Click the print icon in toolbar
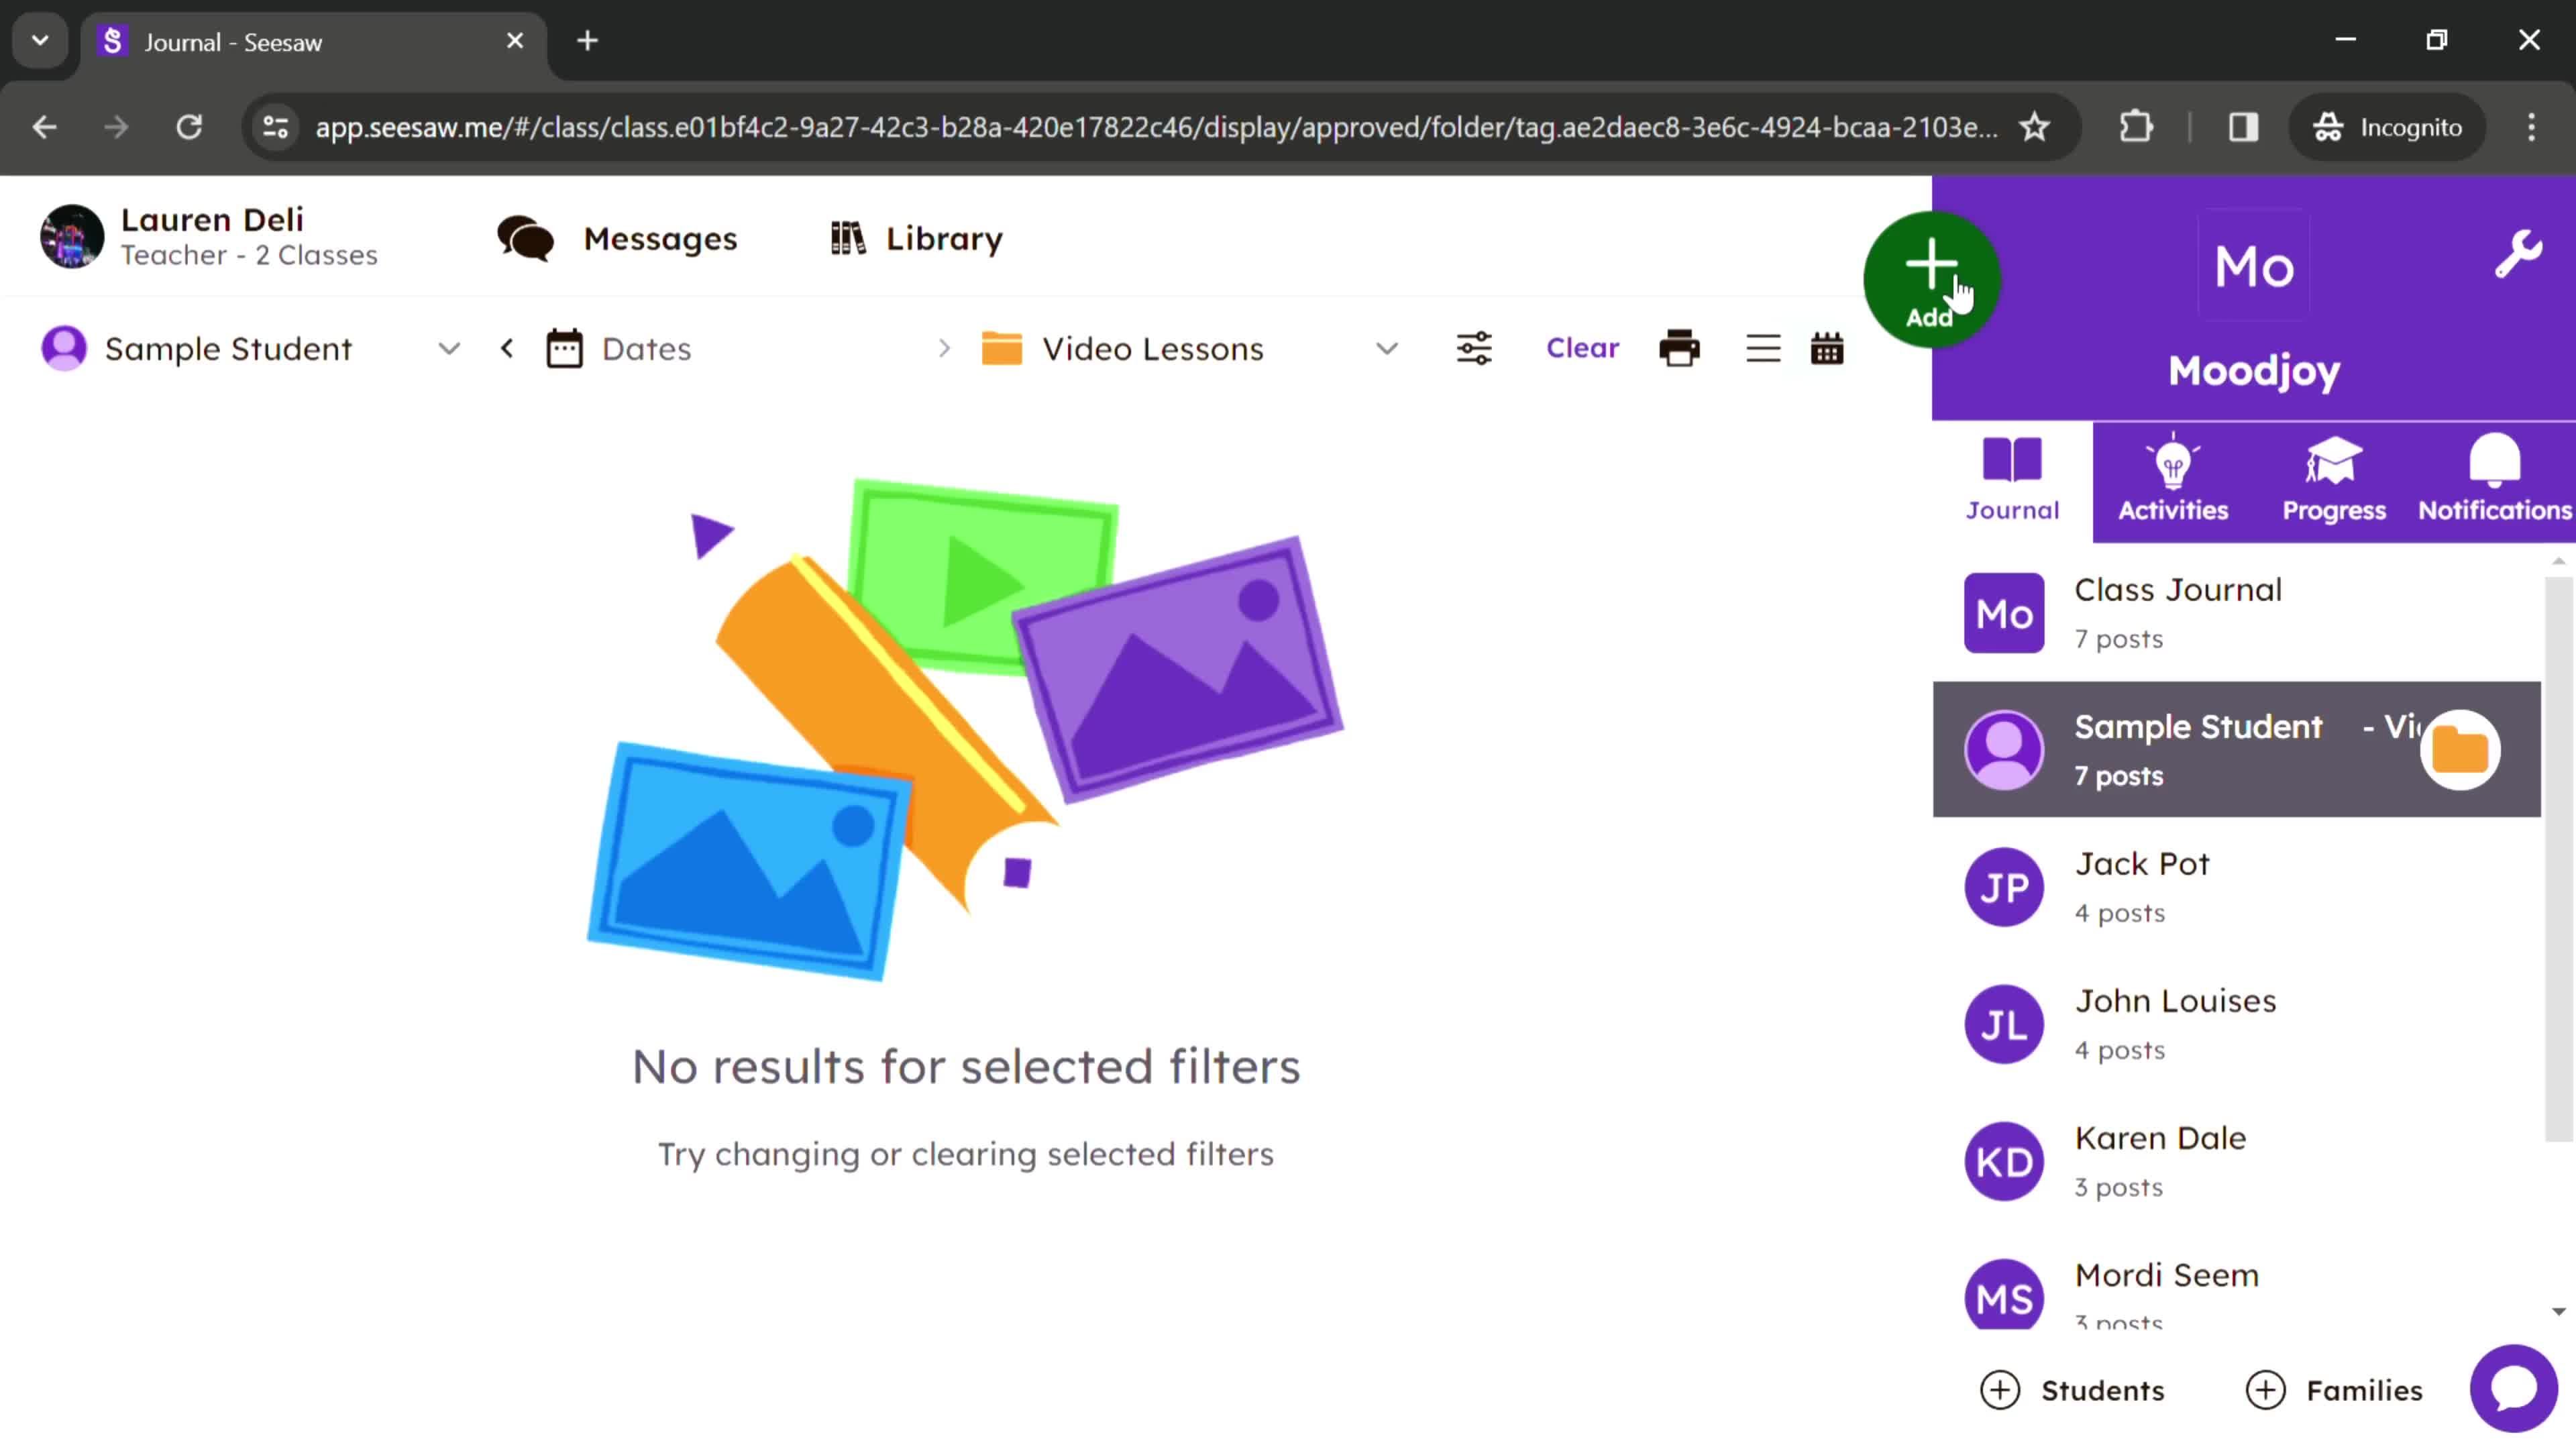 point(1677,349)
